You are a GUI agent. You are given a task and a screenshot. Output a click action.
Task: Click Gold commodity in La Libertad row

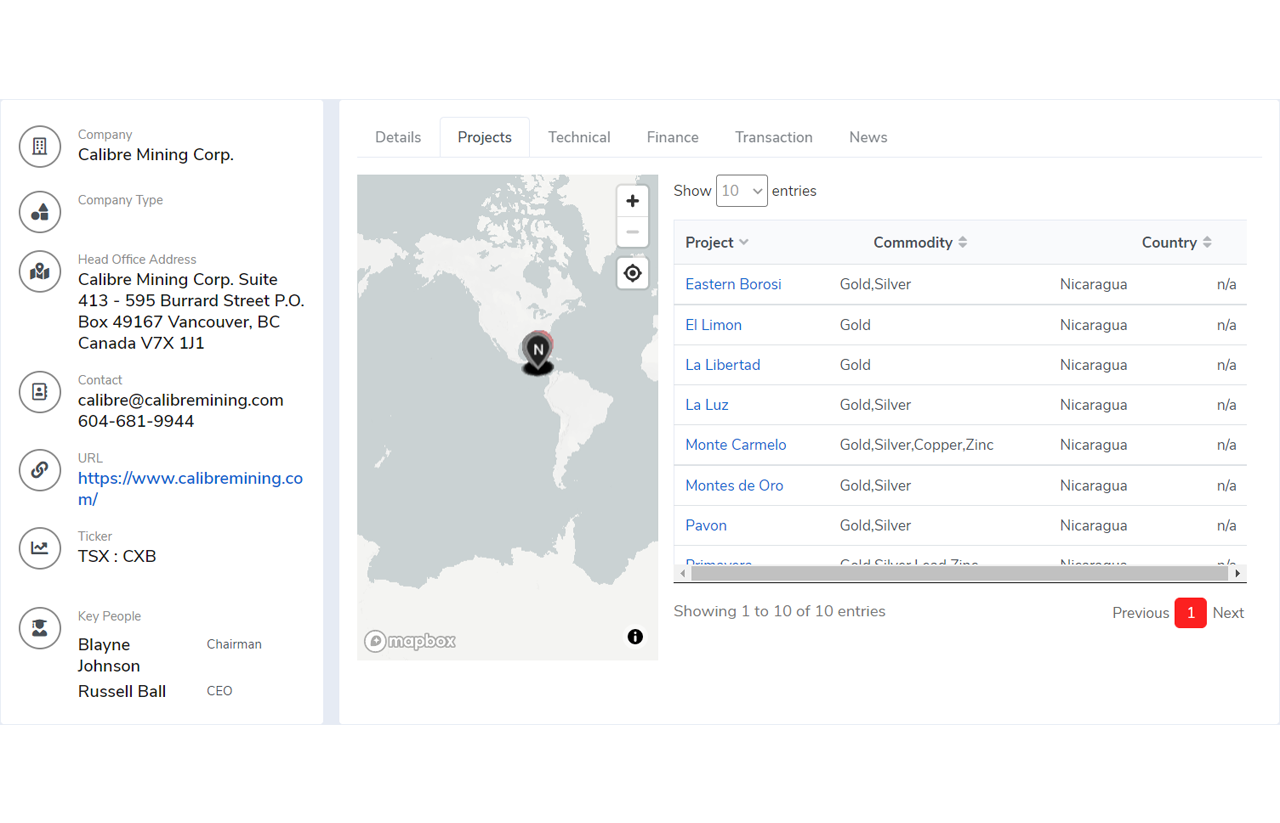click(x=855, y=365)
